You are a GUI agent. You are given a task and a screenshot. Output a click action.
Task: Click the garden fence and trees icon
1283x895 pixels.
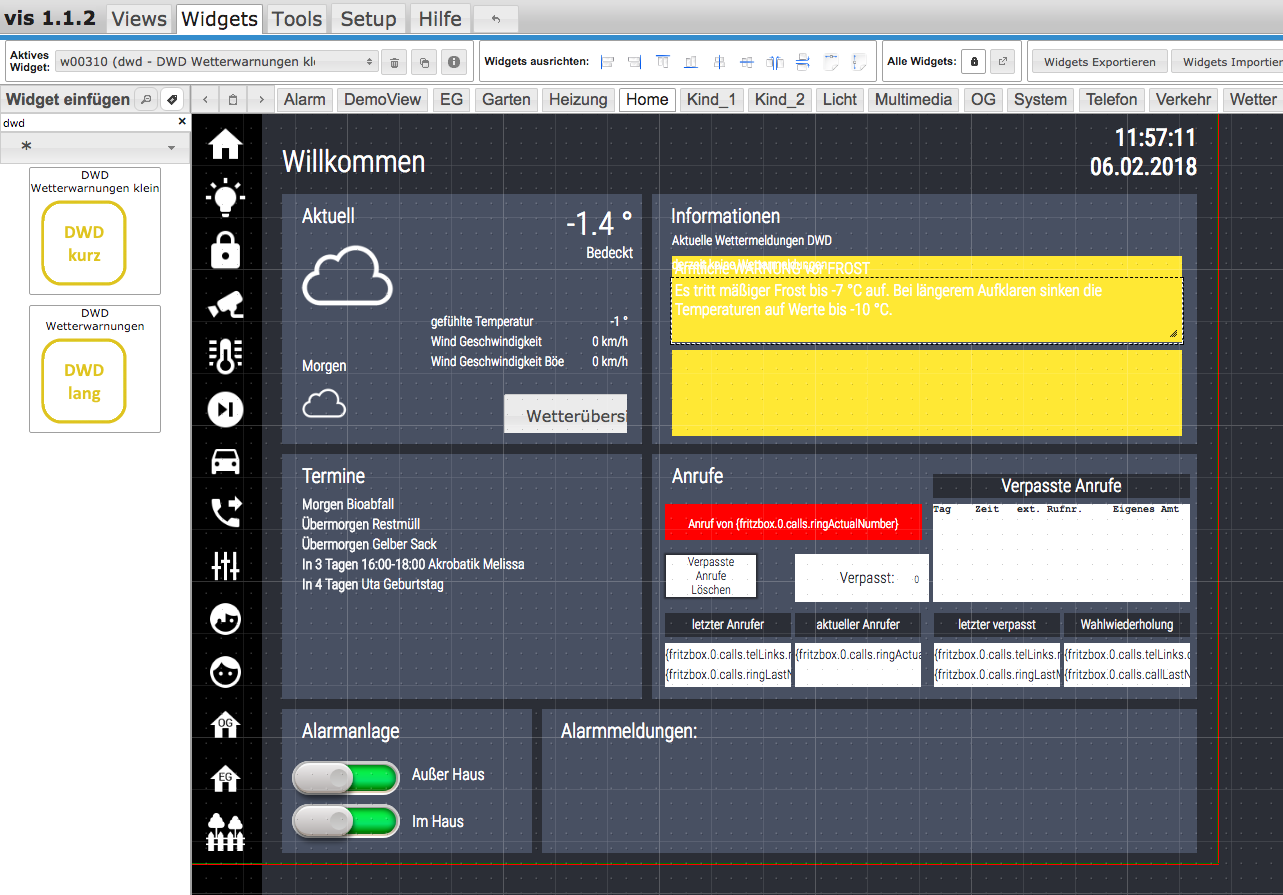225,831
